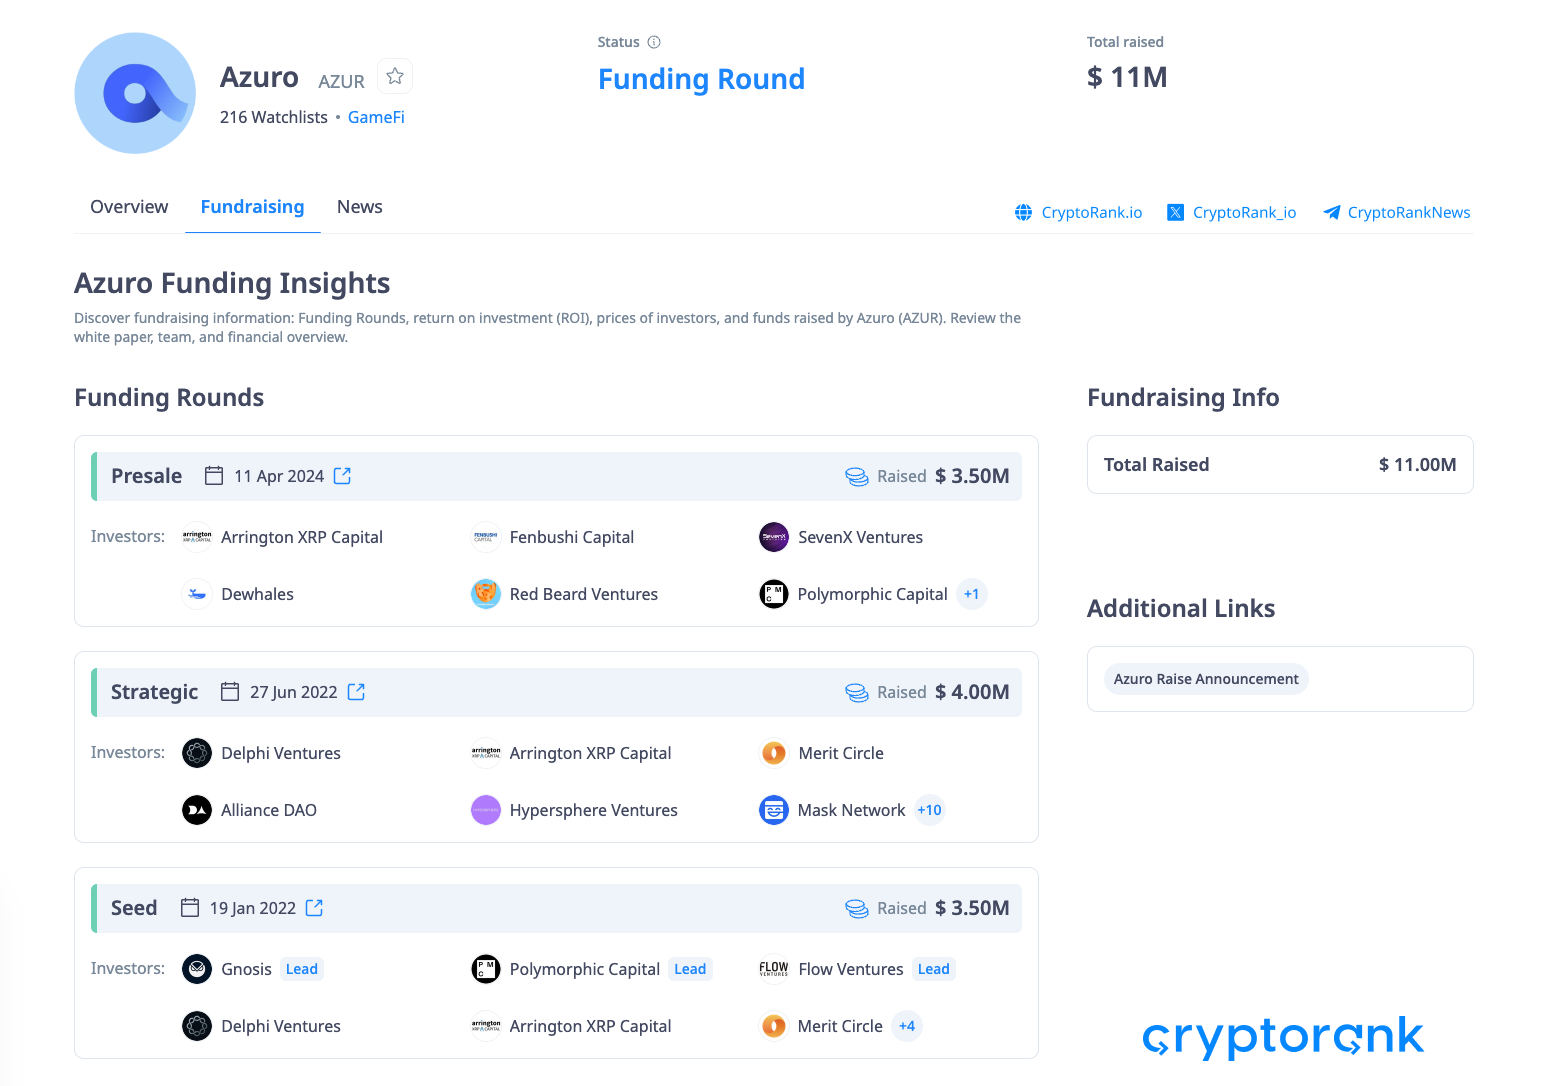Click the Status info icon

(x=654, y=42)
